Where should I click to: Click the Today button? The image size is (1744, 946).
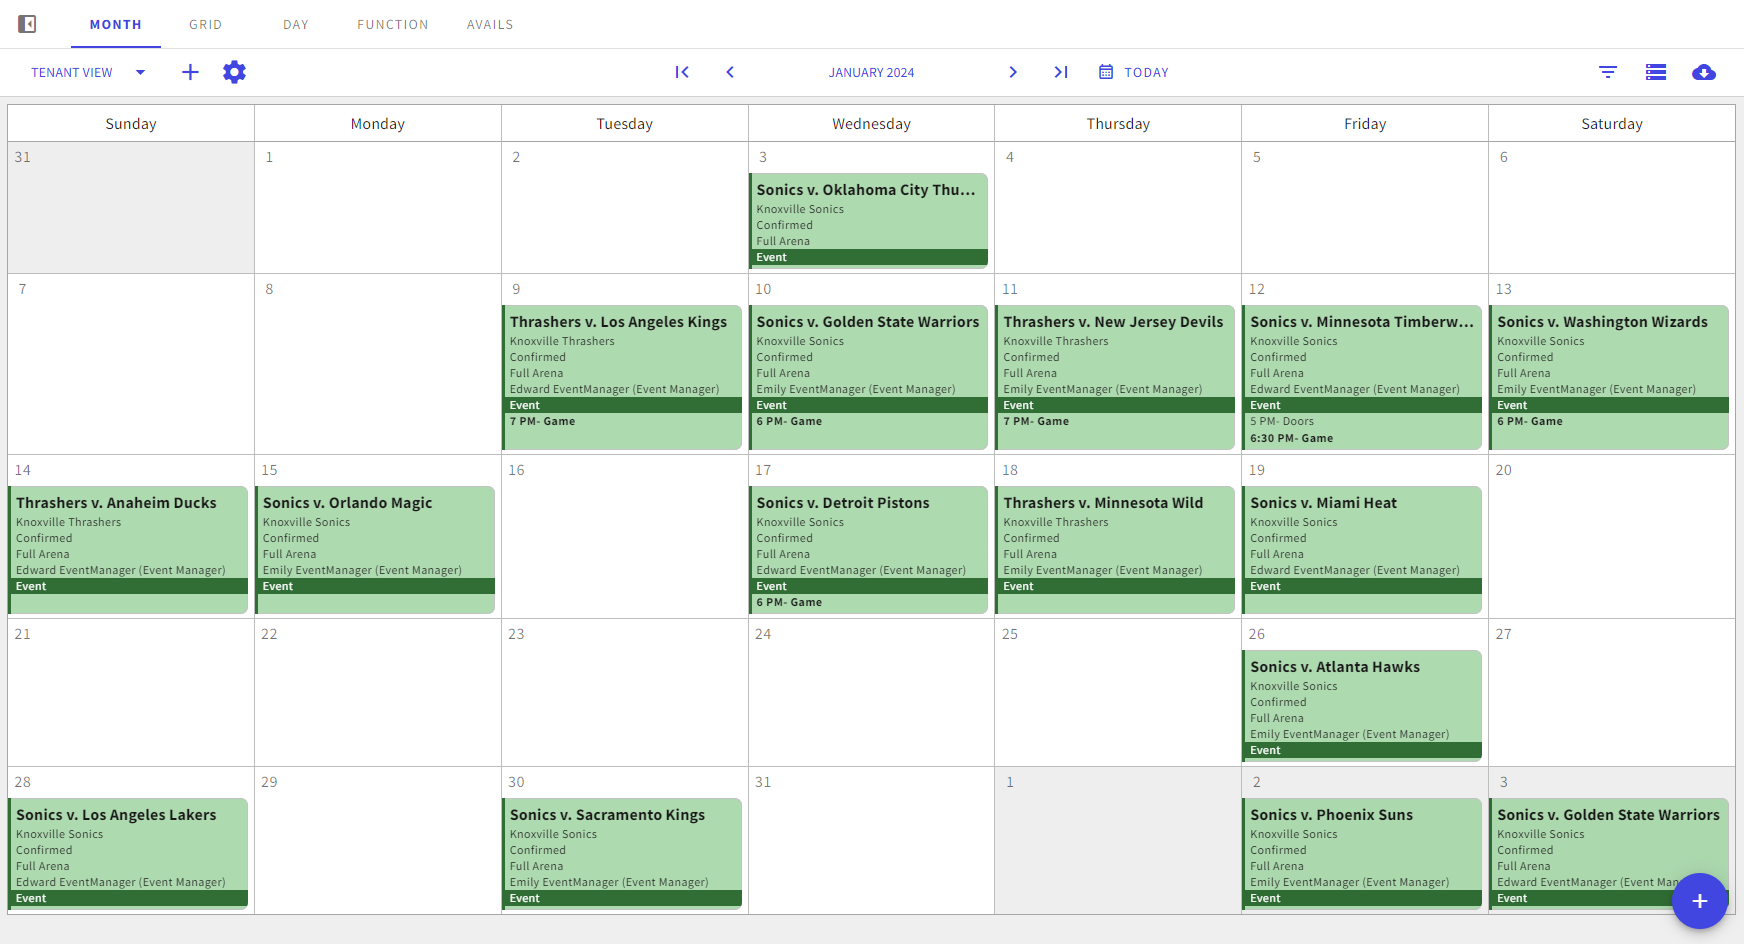point(1134,72)
